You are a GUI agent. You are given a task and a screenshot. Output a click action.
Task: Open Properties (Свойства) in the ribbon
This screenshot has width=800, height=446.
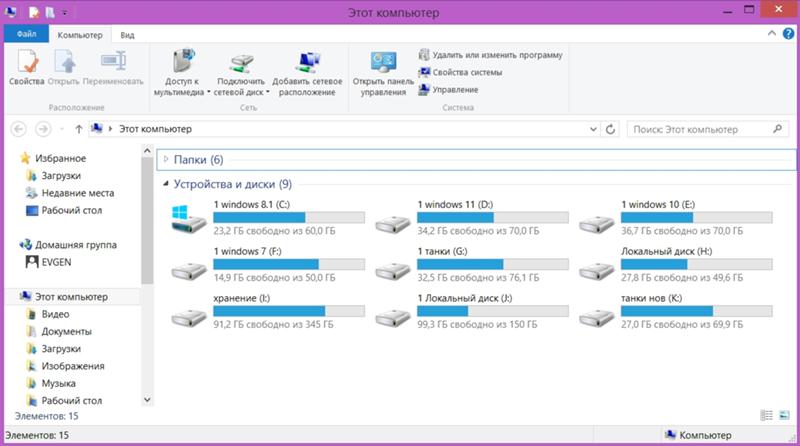[x=27, y=67]
